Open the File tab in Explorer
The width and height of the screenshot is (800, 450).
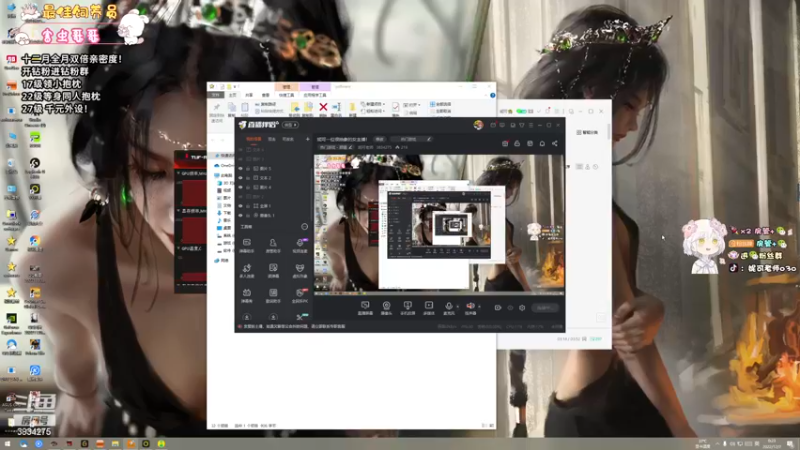click(x=216, y=95)
